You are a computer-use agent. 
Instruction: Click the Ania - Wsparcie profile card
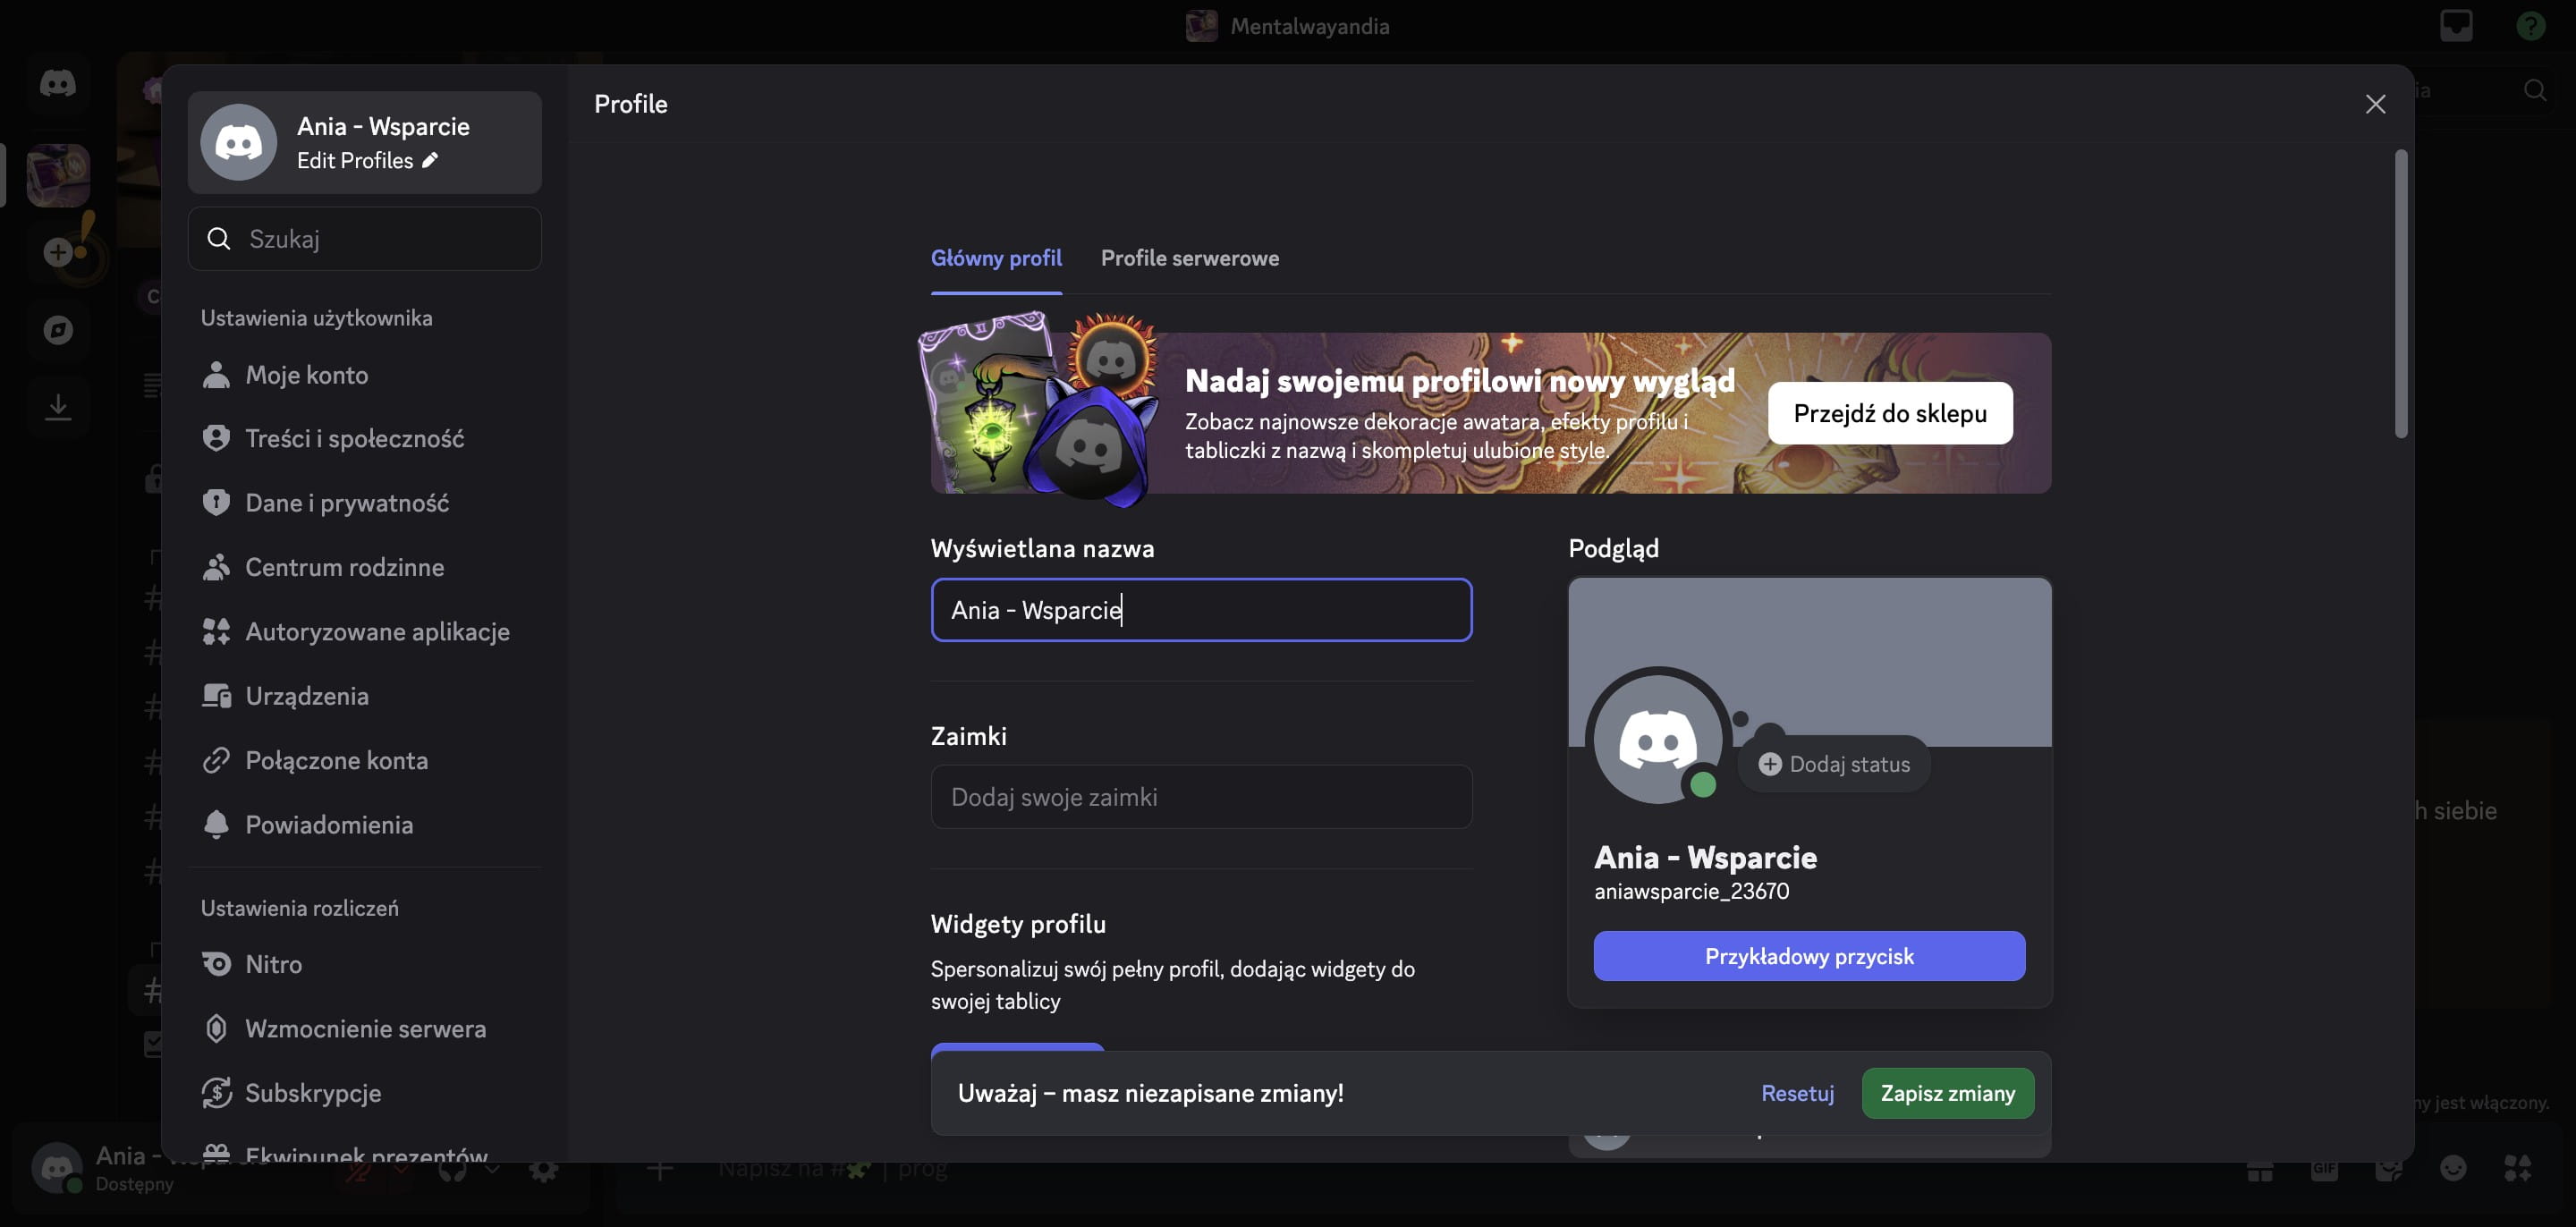click(364, 142)
